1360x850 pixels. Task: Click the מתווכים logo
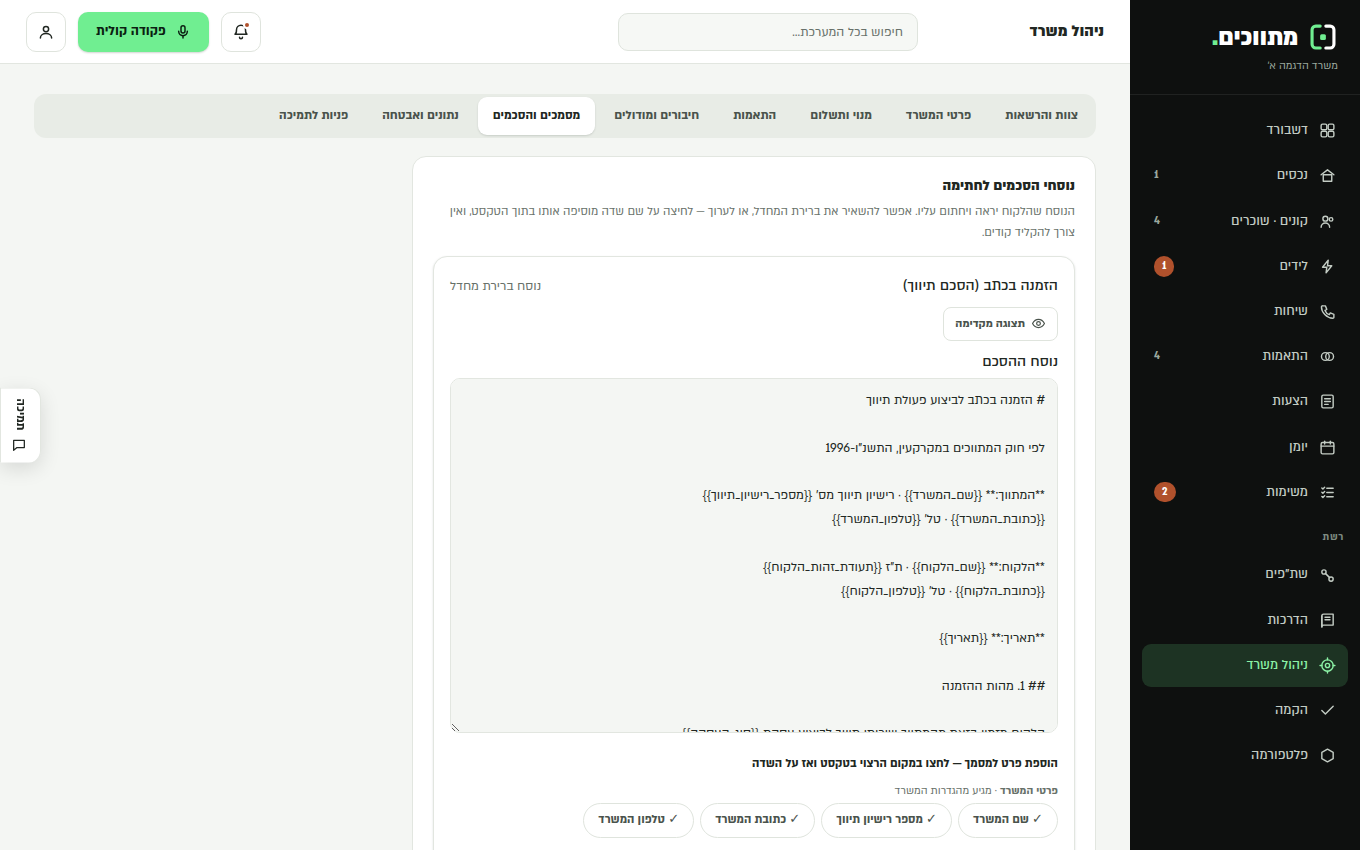[1274, 37]
